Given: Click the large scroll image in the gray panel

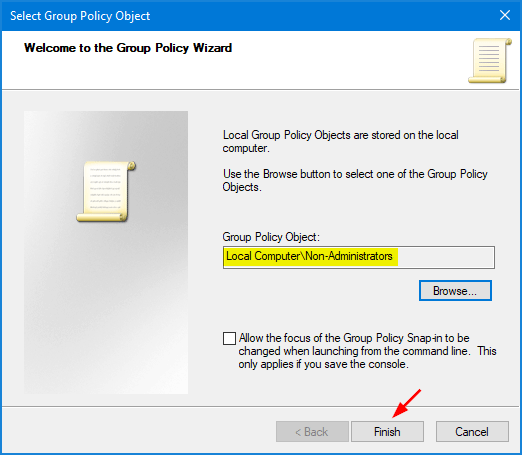Looking at the screenshot, I should (106, 192).
